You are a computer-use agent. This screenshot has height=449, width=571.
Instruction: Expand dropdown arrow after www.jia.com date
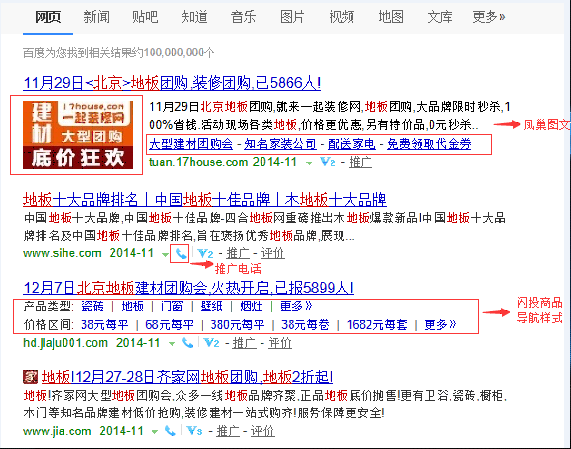pyautogui.click(x=155, y=432)
